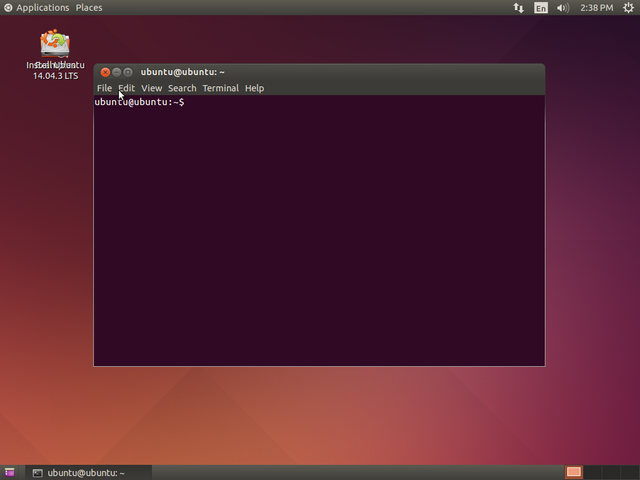The width and height of the screenshot is (640, 480).
Task: Minimize the terminal window
Action: tap(117, 72)
